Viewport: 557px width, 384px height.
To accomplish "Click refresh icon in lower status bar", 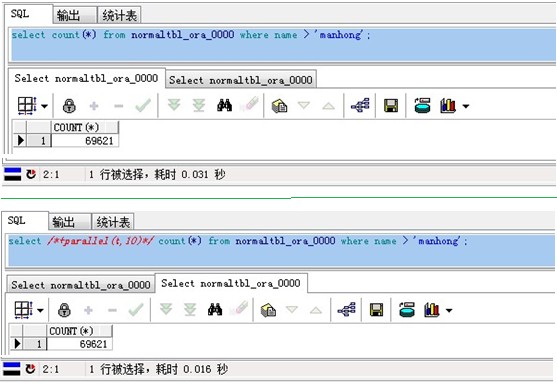I will (x=31, y=369).
